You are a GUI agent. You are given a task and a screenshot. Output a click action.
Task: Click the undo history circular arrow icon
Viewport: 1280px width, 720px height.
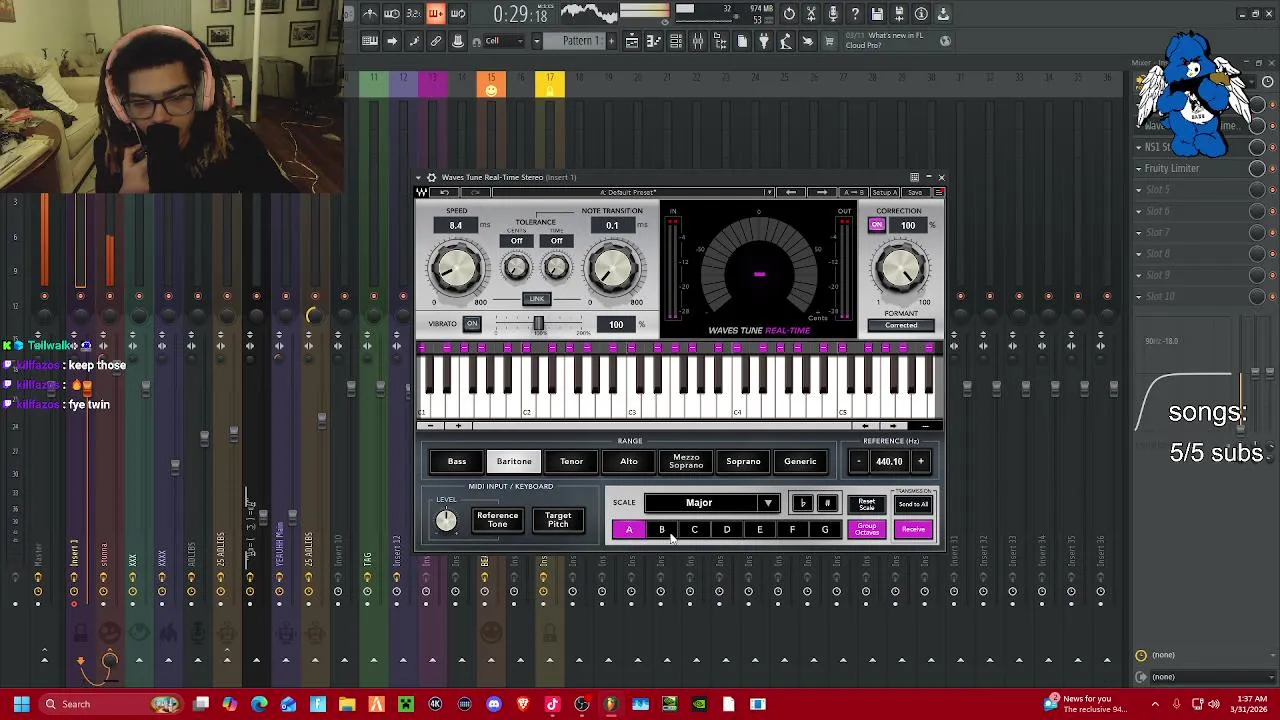789,14
